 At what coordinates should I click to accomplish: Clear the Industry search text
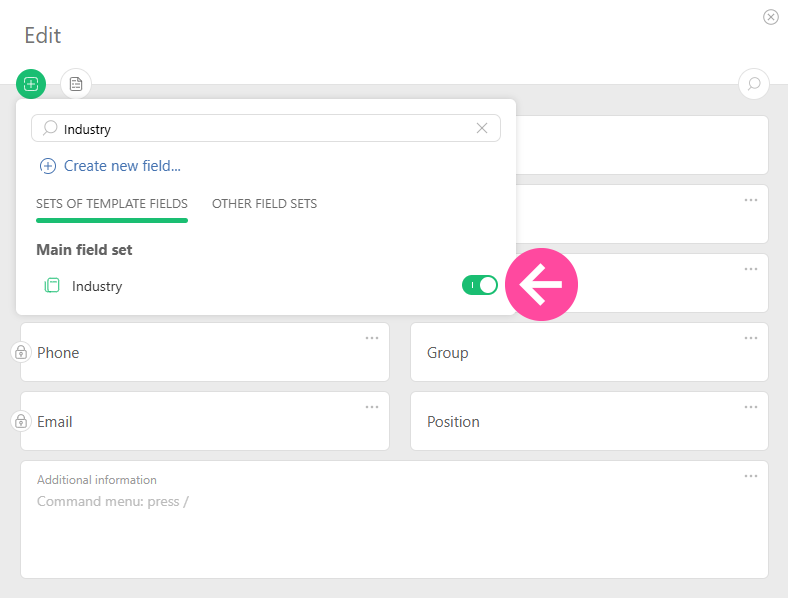tap(482, 128)
